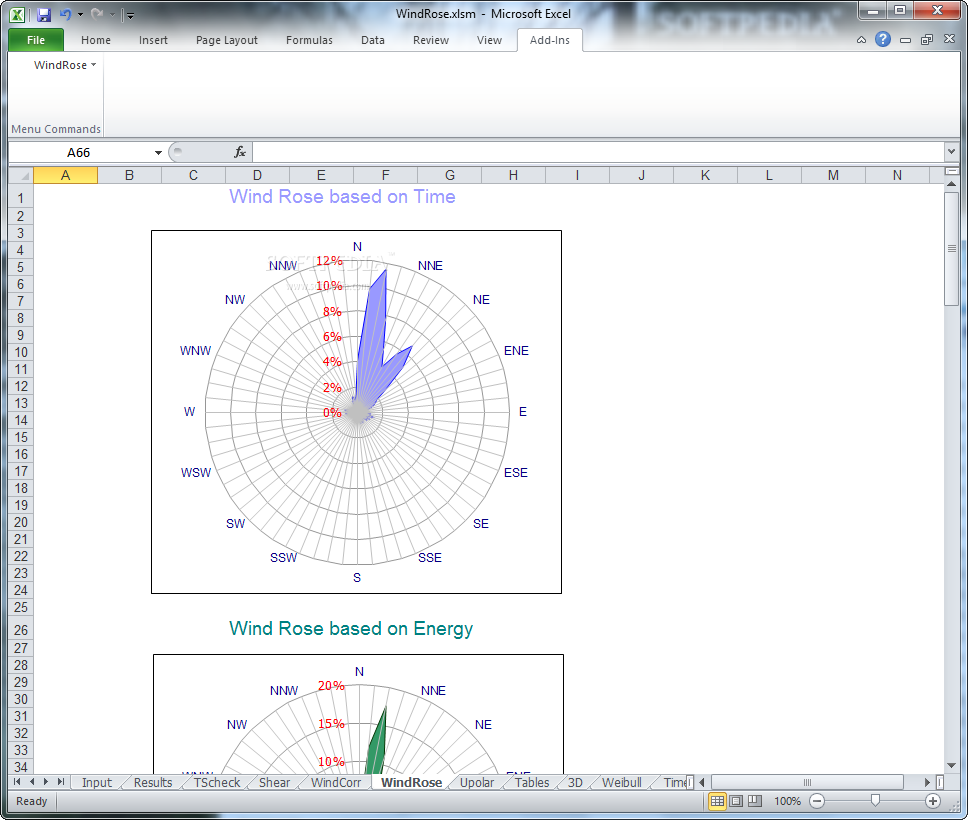Click the Redo icon
Screen dimensions: 968x820
(x=96, y=14)
